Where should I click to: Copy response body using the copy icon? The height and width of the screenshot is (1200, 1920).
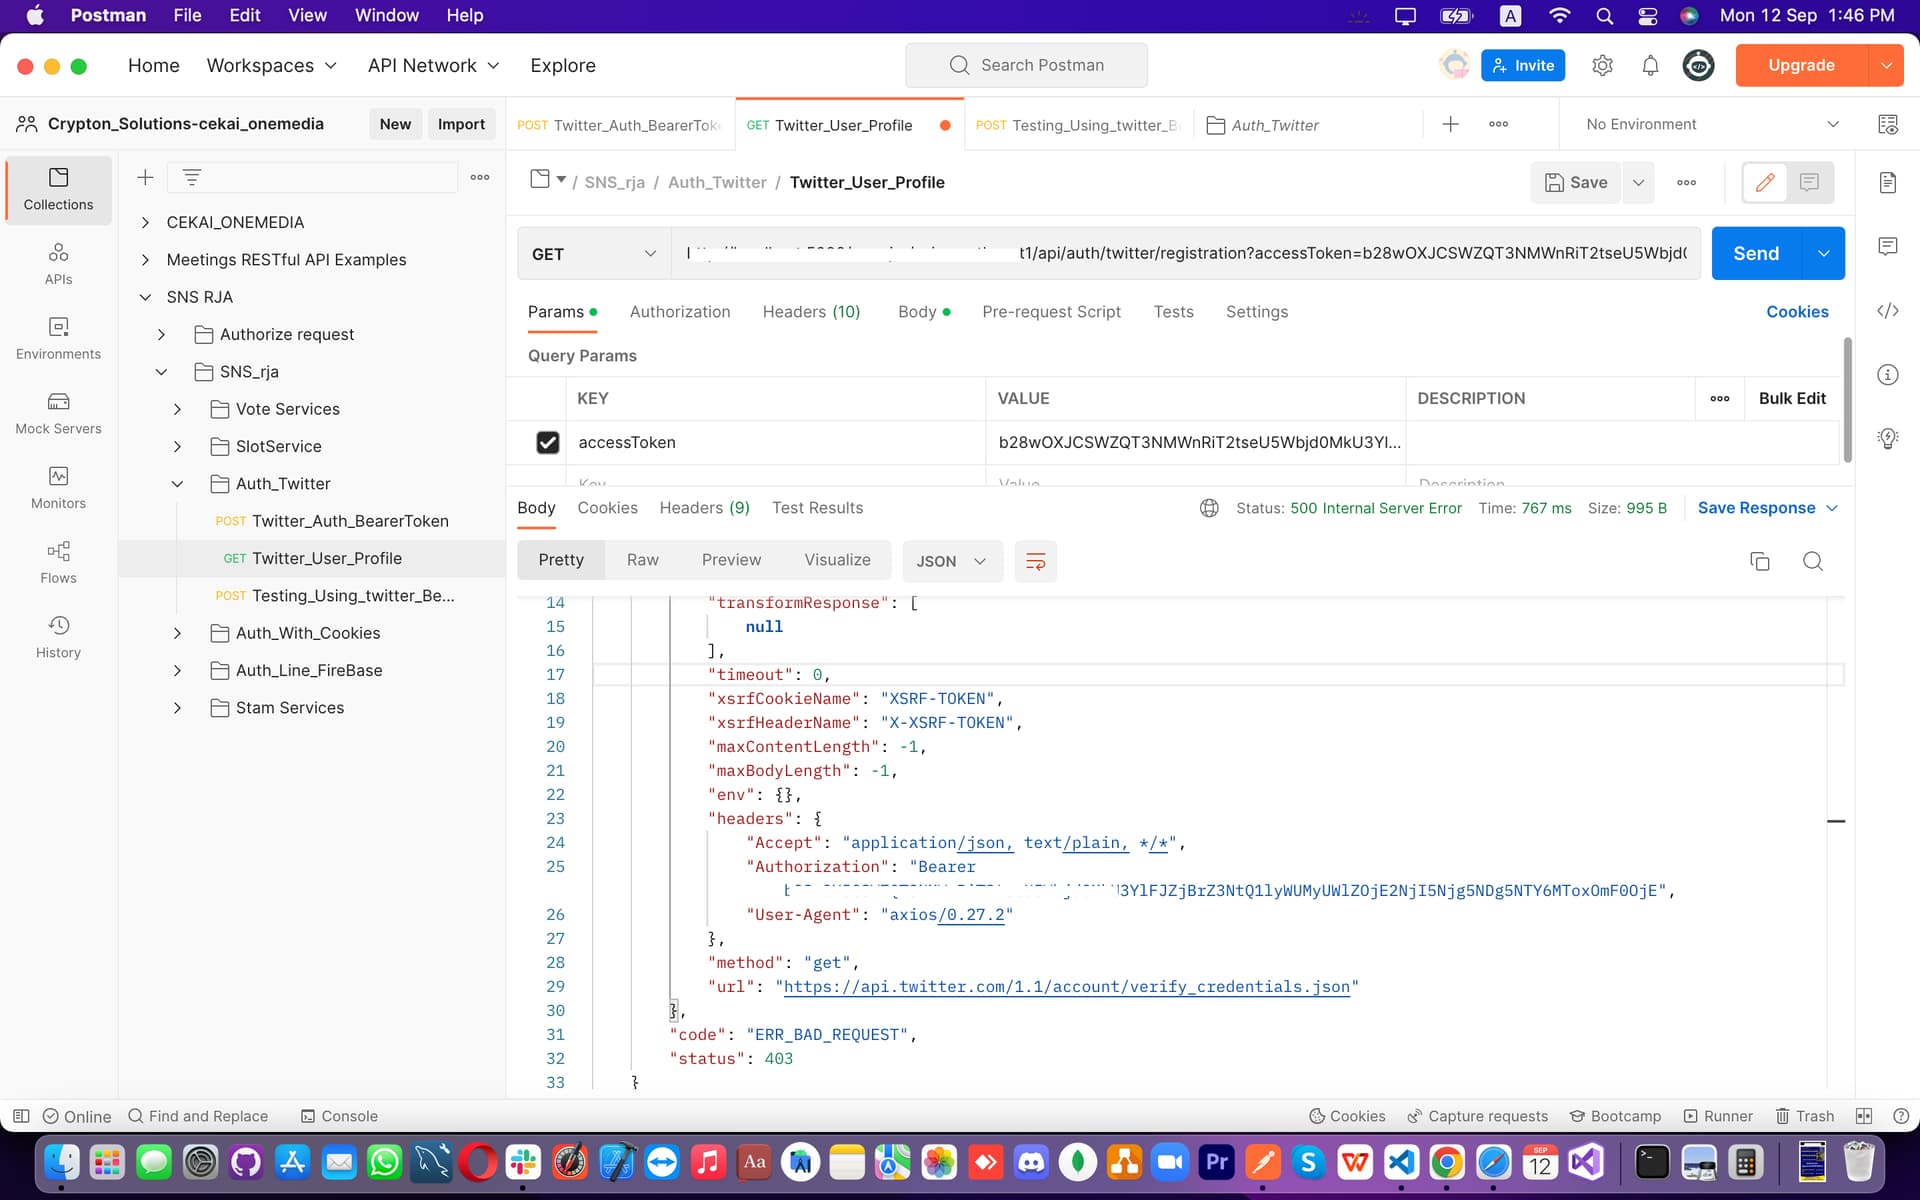pos(1759,561)
